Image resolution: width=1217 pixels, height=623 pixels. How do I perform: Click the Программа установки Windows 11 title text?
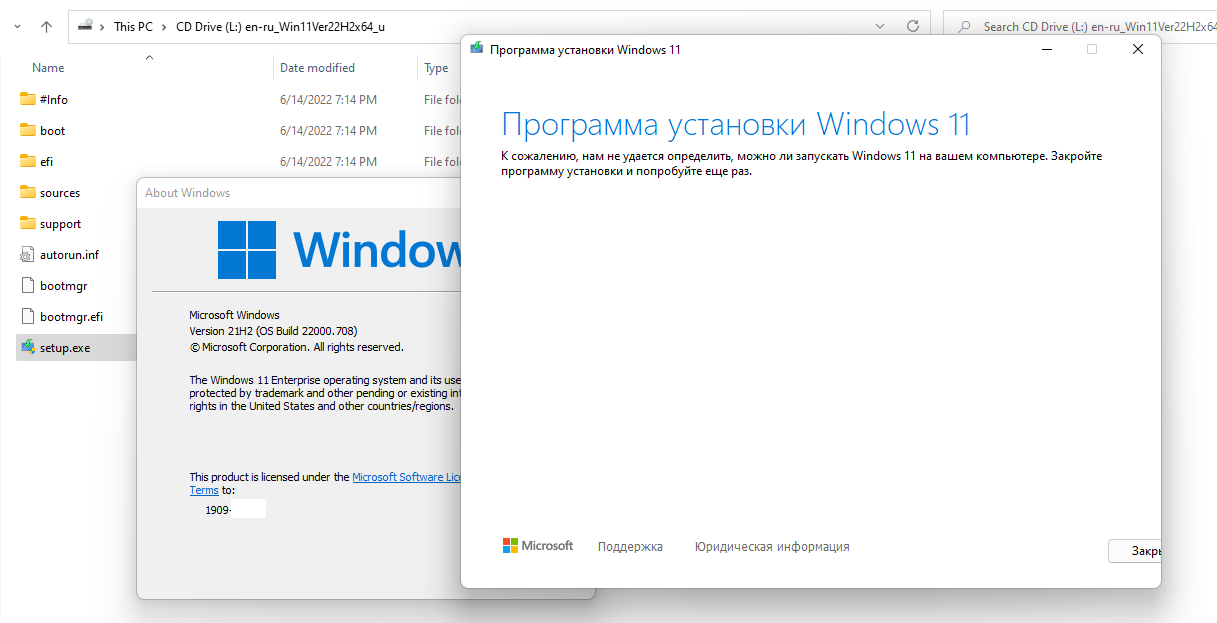585,49
